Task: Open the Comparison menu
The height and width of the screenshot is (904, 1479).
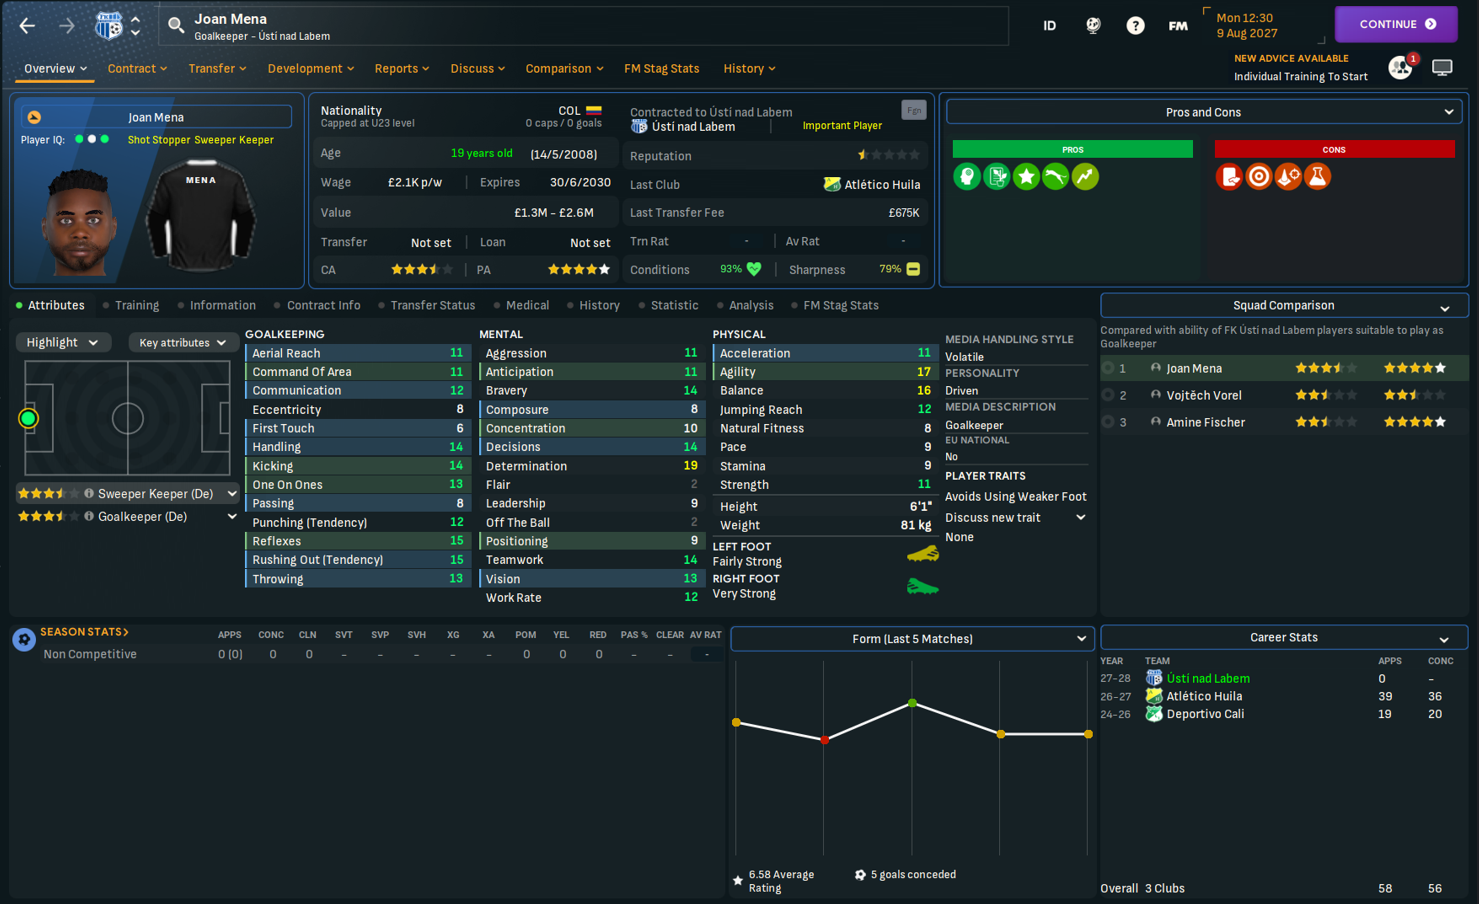Action: [564, 68]
